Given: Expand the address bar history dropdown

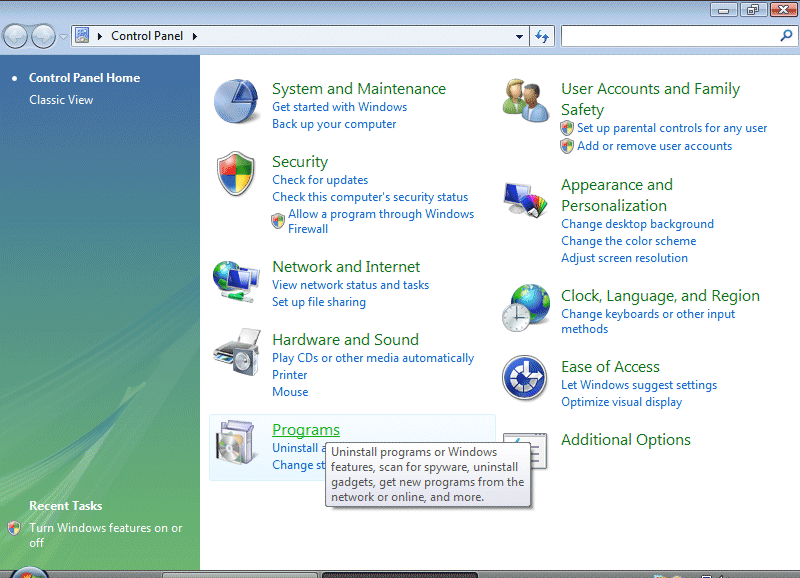Looking at the screenshot, I should (x=519, y=37).
